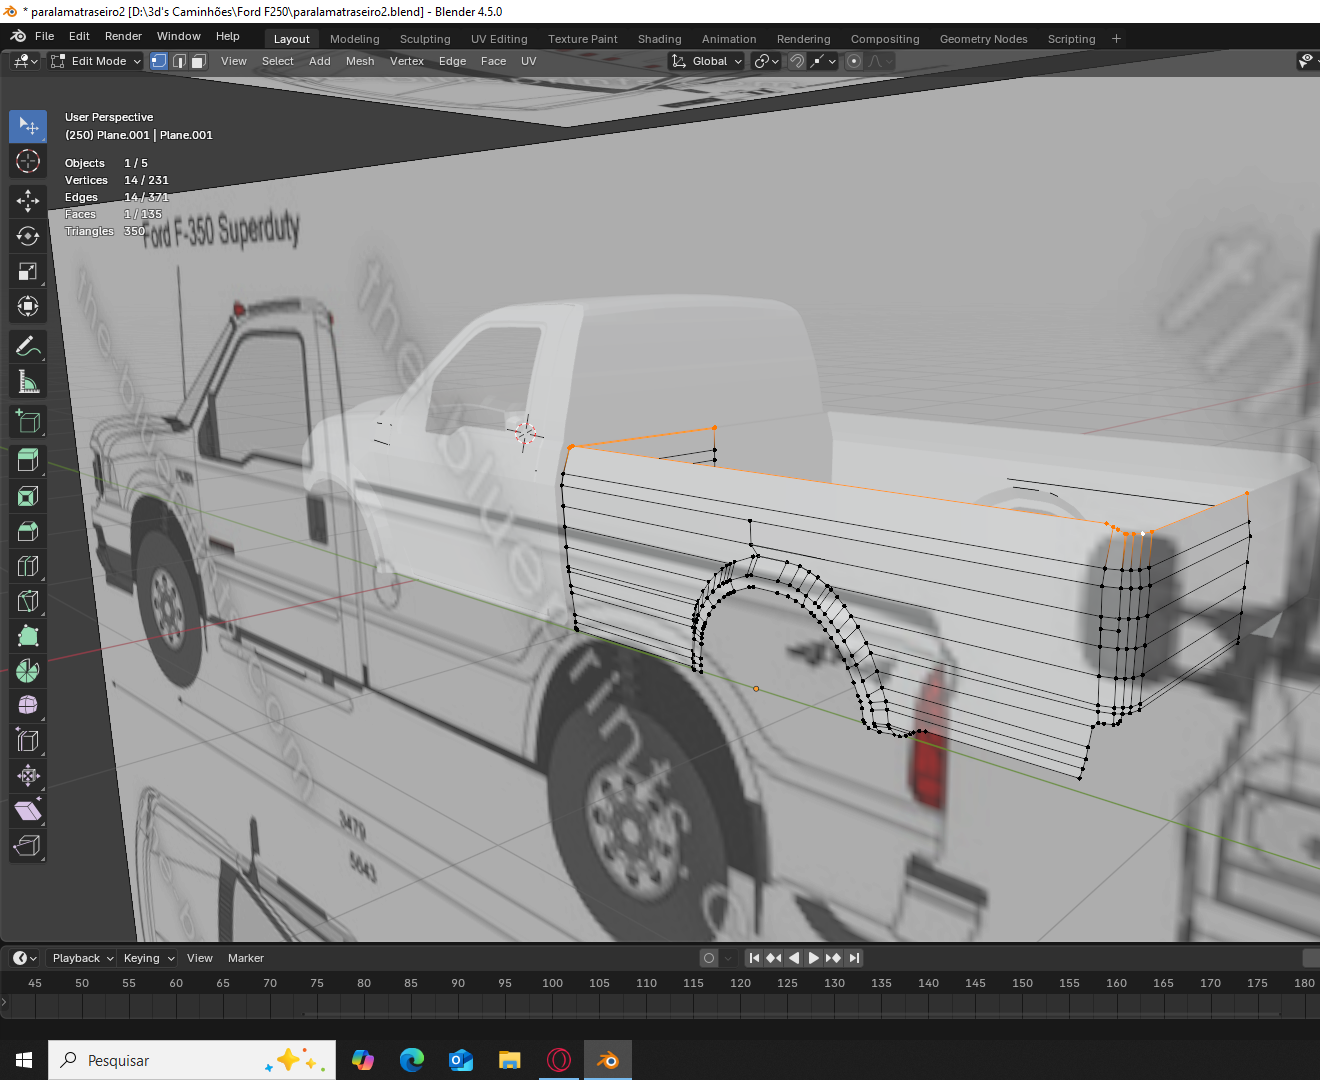Choose the Smooth vertices tool
1320x1080 pixels.
coord(28,706)
